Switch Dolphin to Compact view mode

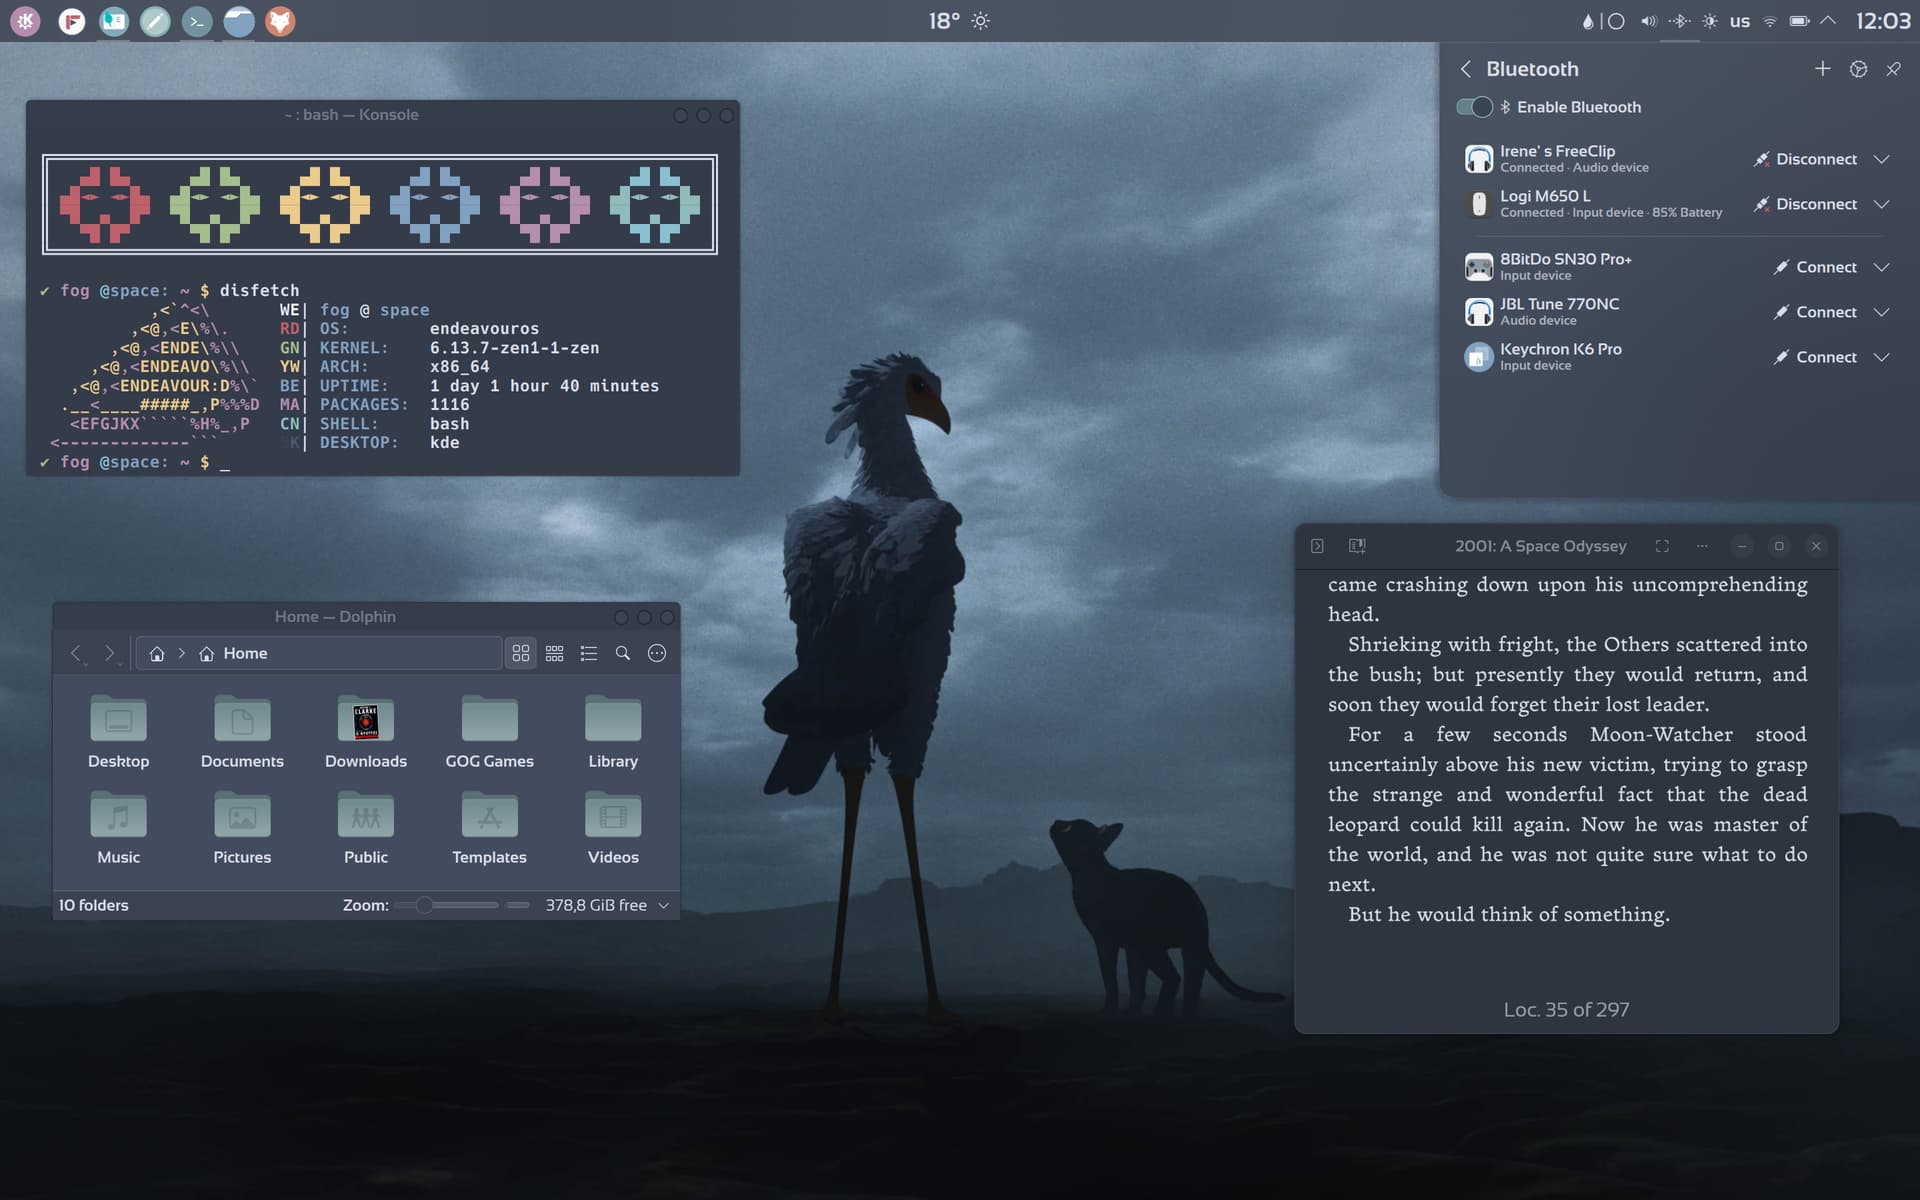pos(555,653)
